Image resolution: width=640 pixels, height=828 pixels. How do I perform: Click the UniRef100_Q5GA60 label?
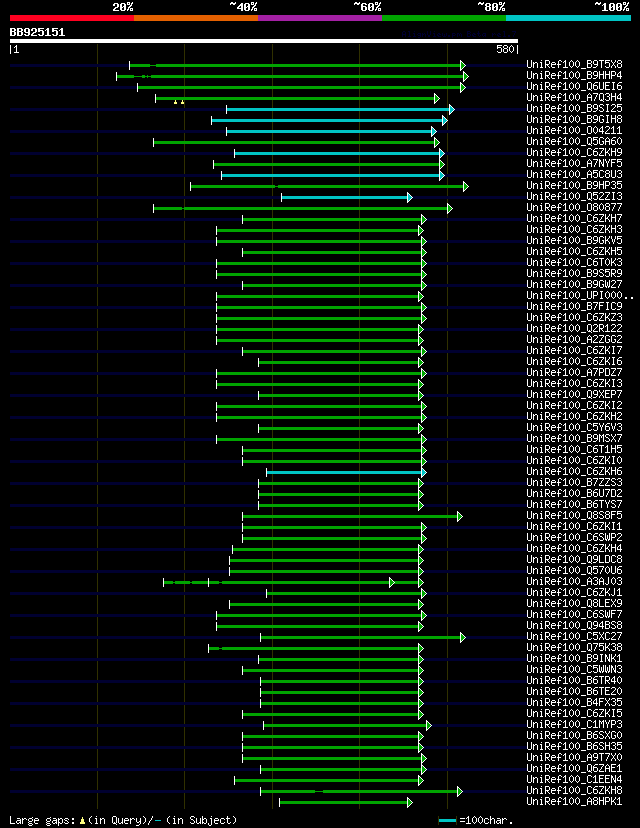(574, 142)
